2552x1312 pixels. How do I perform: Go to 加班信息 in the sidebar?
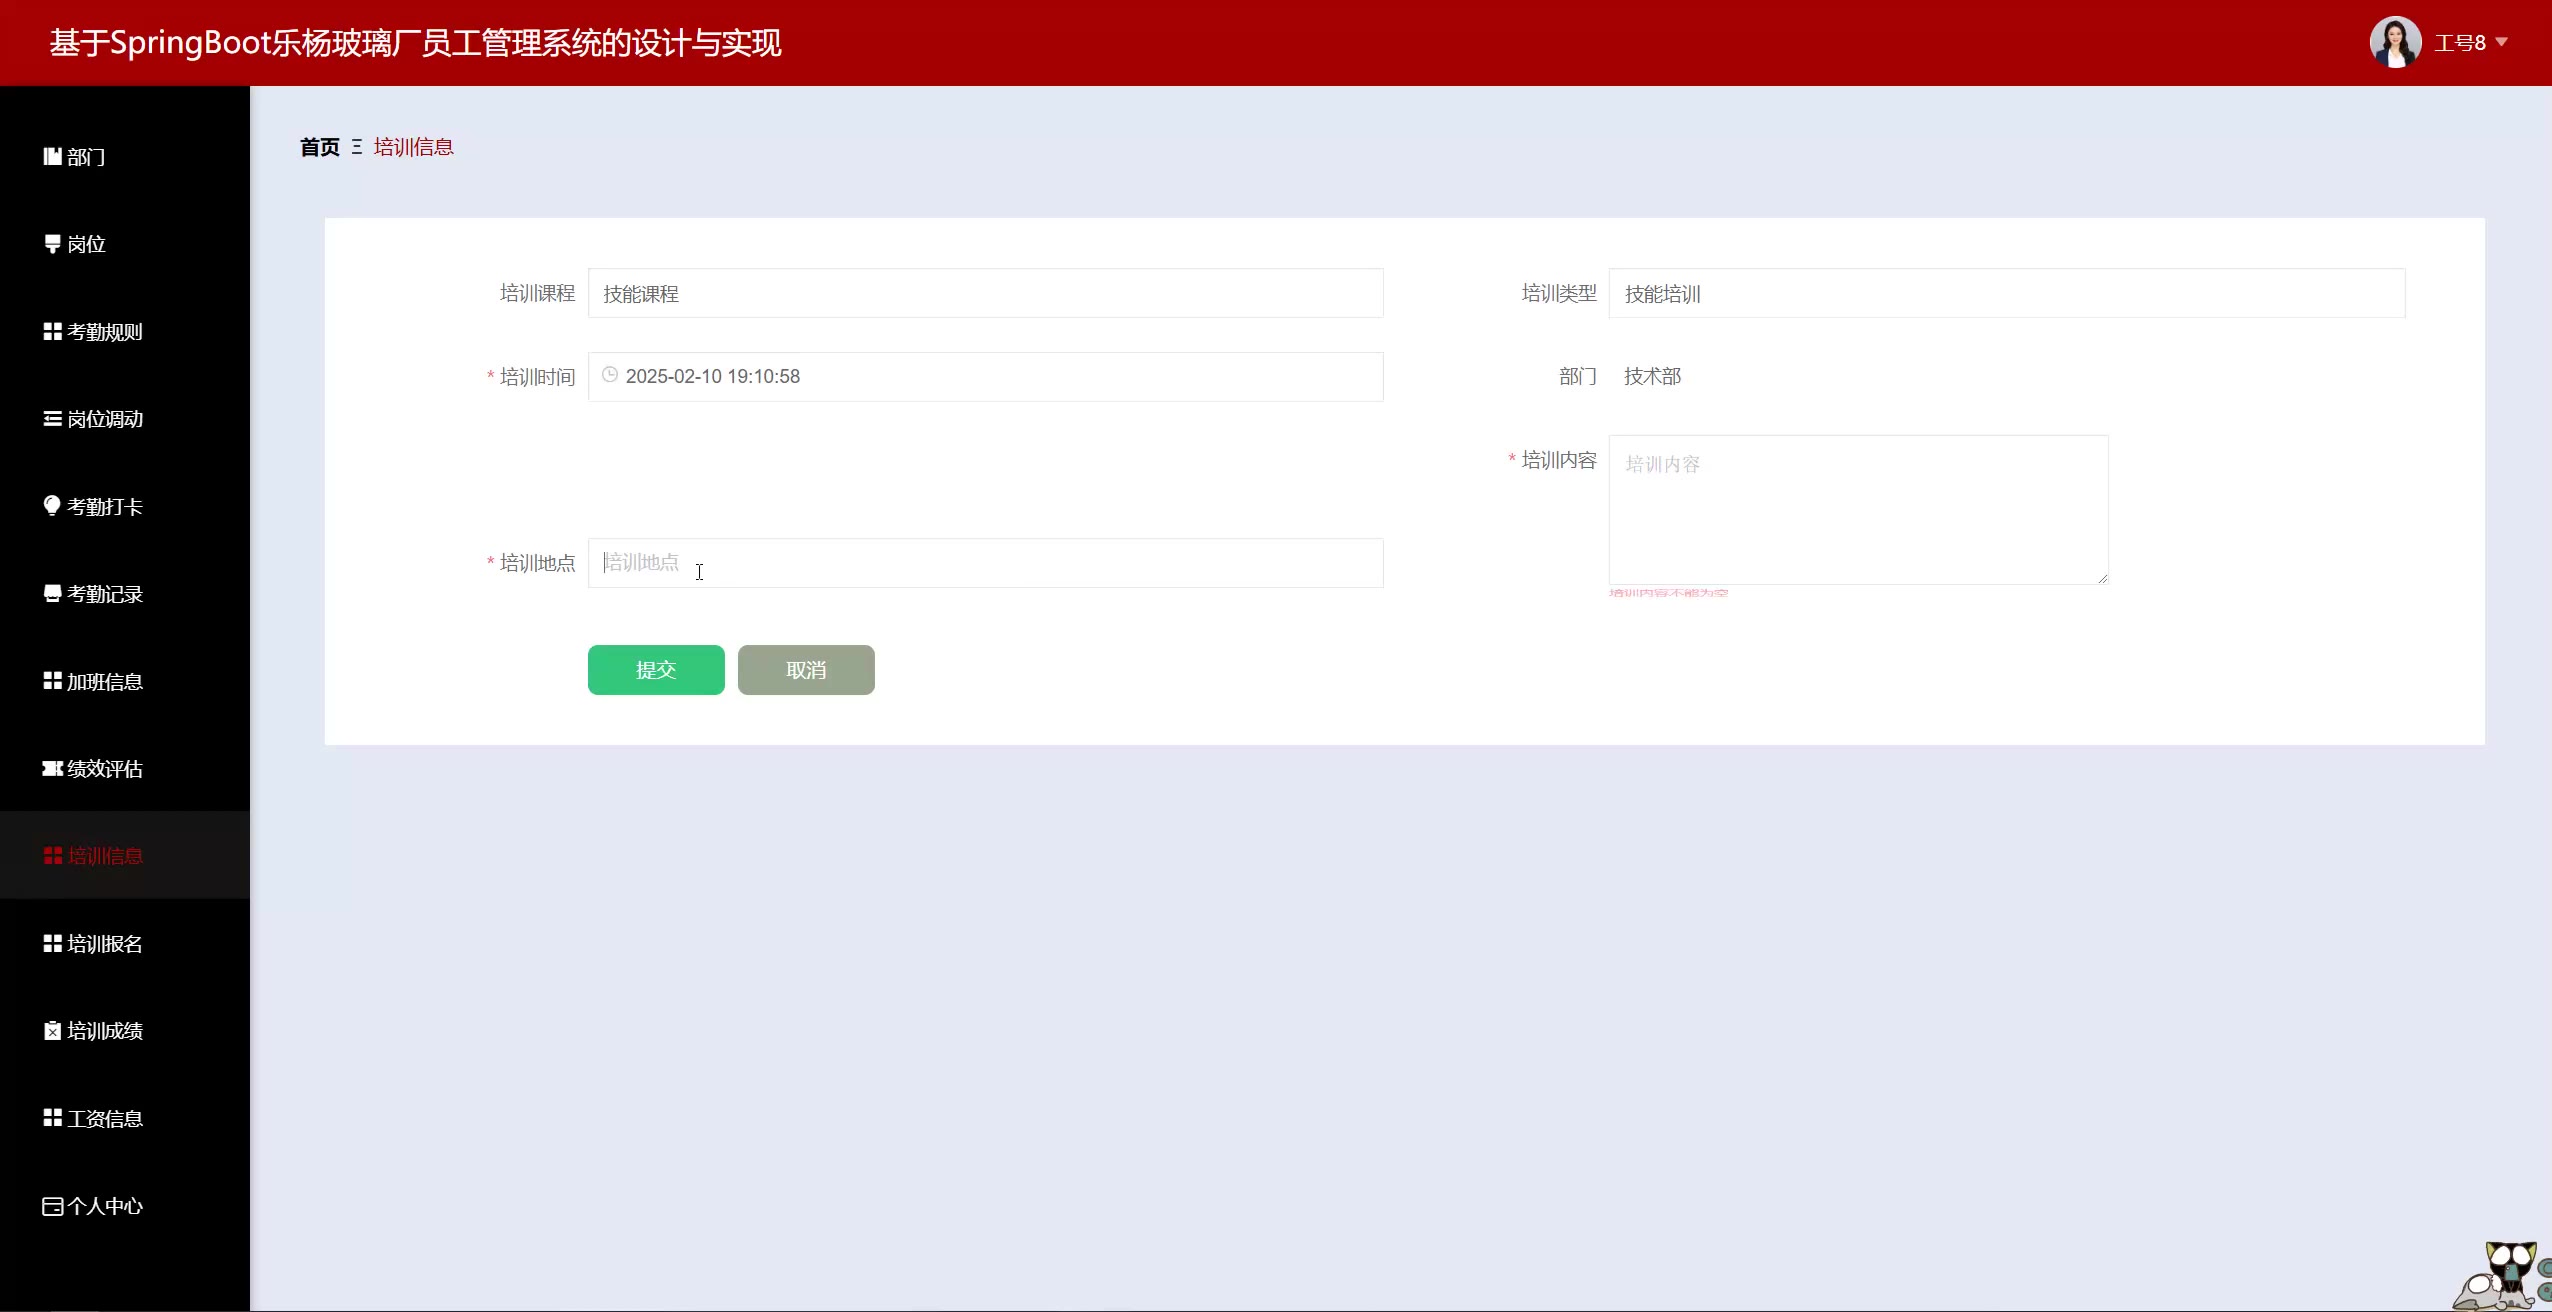(x=104, y=682)
